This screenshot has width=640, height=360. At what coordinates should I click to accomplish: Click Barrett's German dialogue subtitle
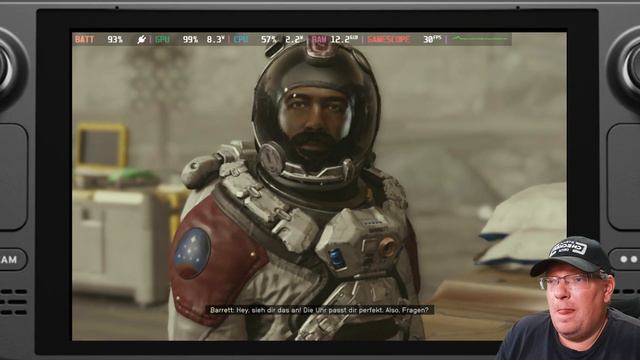319,310
